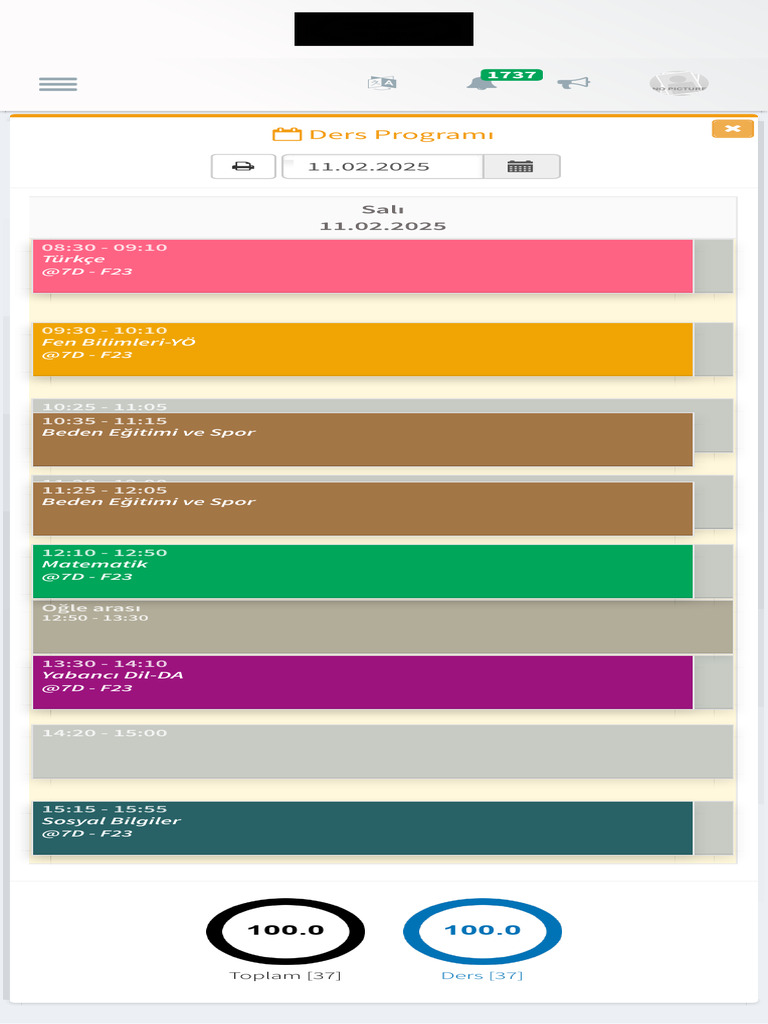Print the lesson schedule
This screenshot has width=768, height=1024.
[x=243, y=167]
